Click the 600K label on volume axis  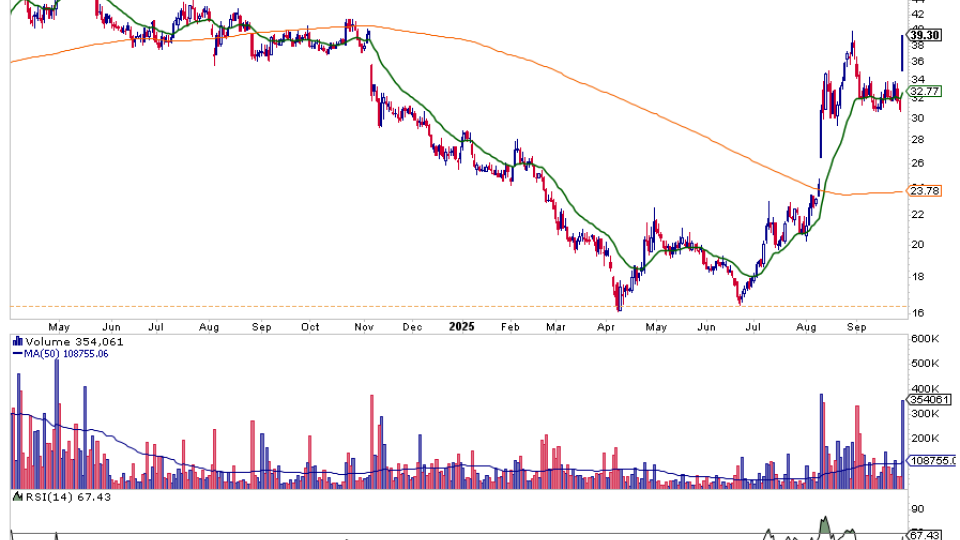(926, 339)
